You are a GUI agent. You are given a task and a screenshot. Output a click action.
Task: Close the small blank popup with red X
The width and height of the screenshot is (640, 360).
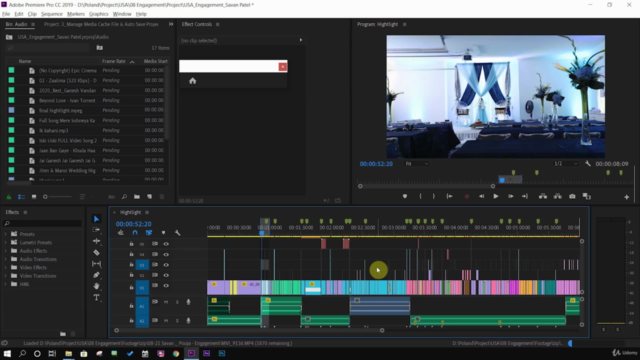(x=282, y=67)
